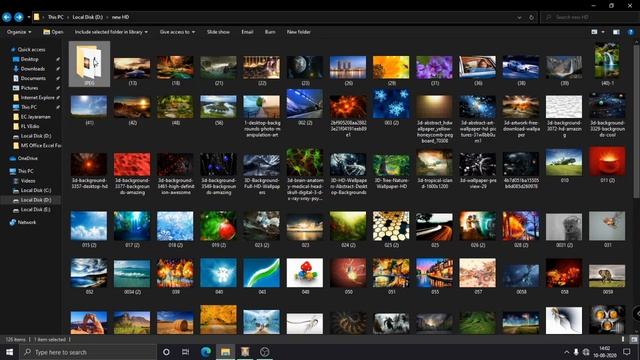Change the view layout icon
This screenshot has height=360, width=640.
point(594,32)
